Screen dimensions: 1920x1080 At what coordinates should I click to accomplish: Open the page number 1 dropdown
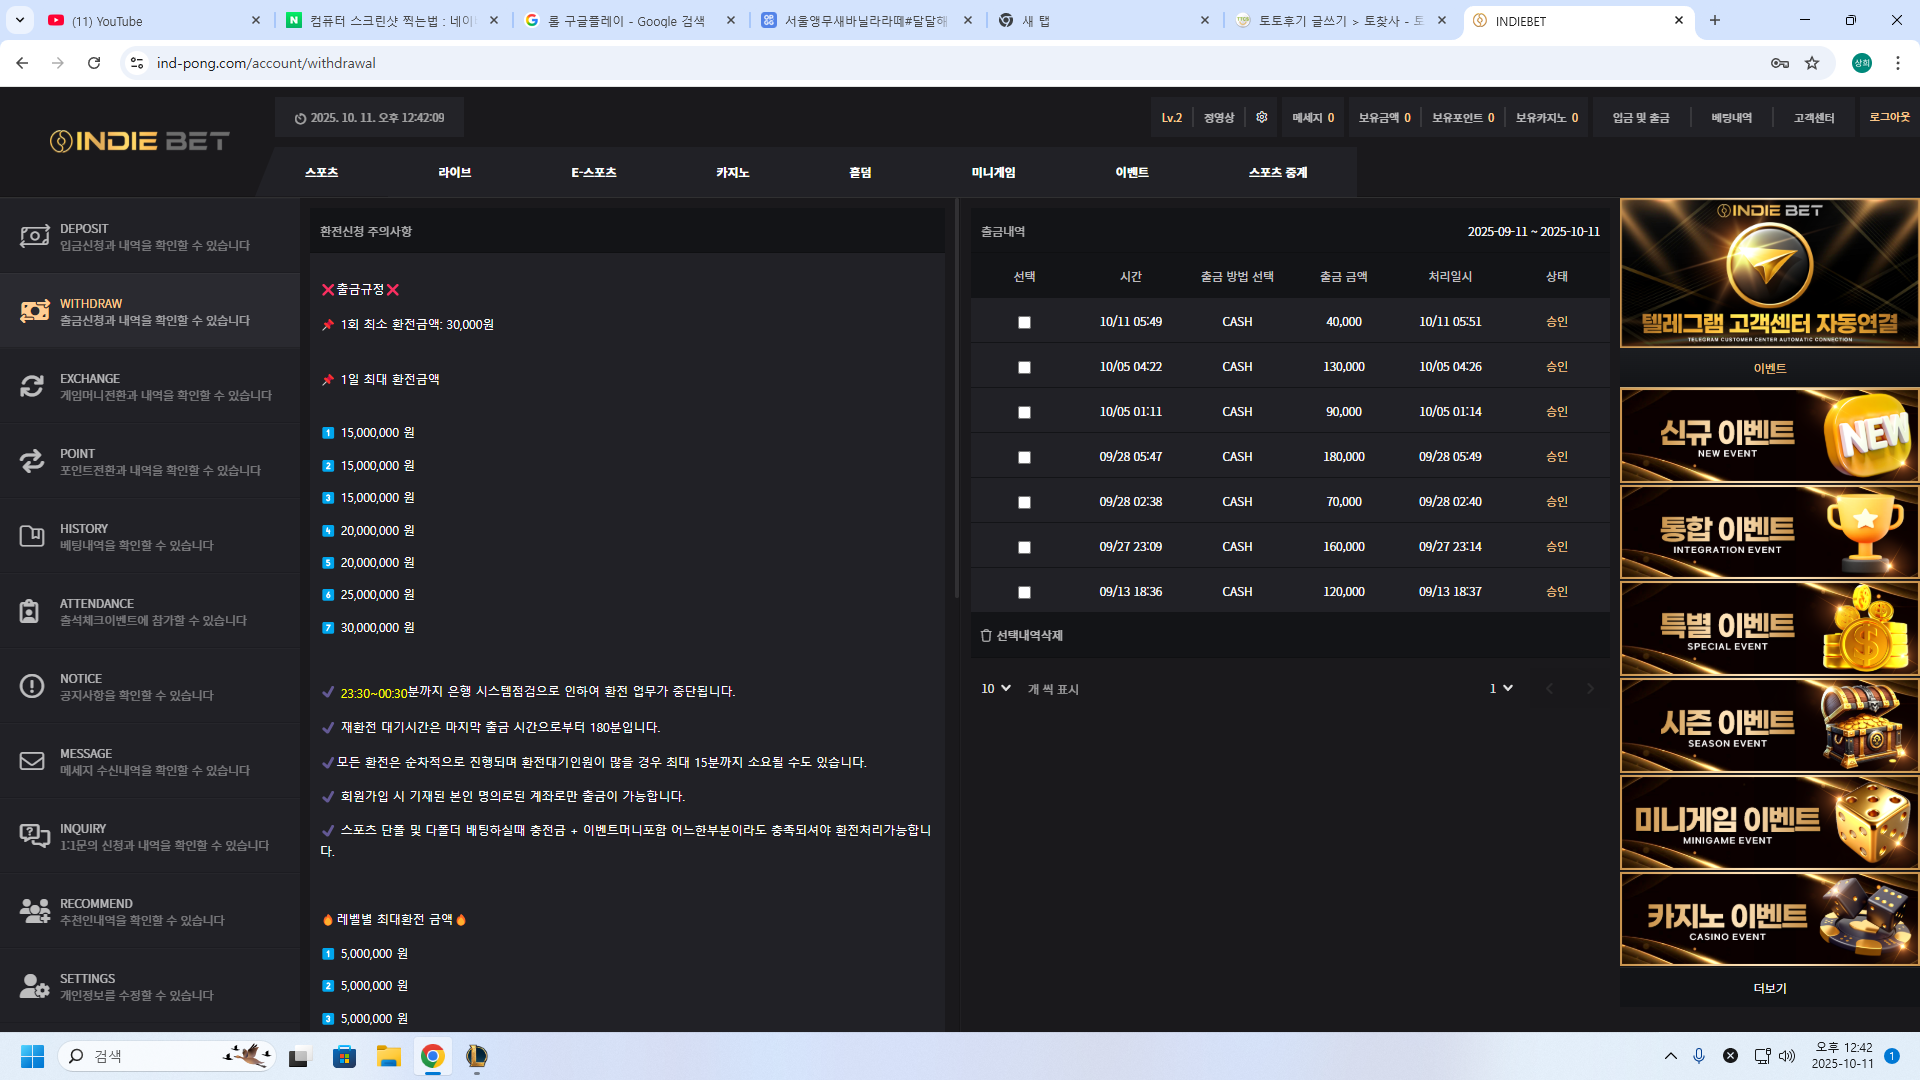pos(1501,689)
